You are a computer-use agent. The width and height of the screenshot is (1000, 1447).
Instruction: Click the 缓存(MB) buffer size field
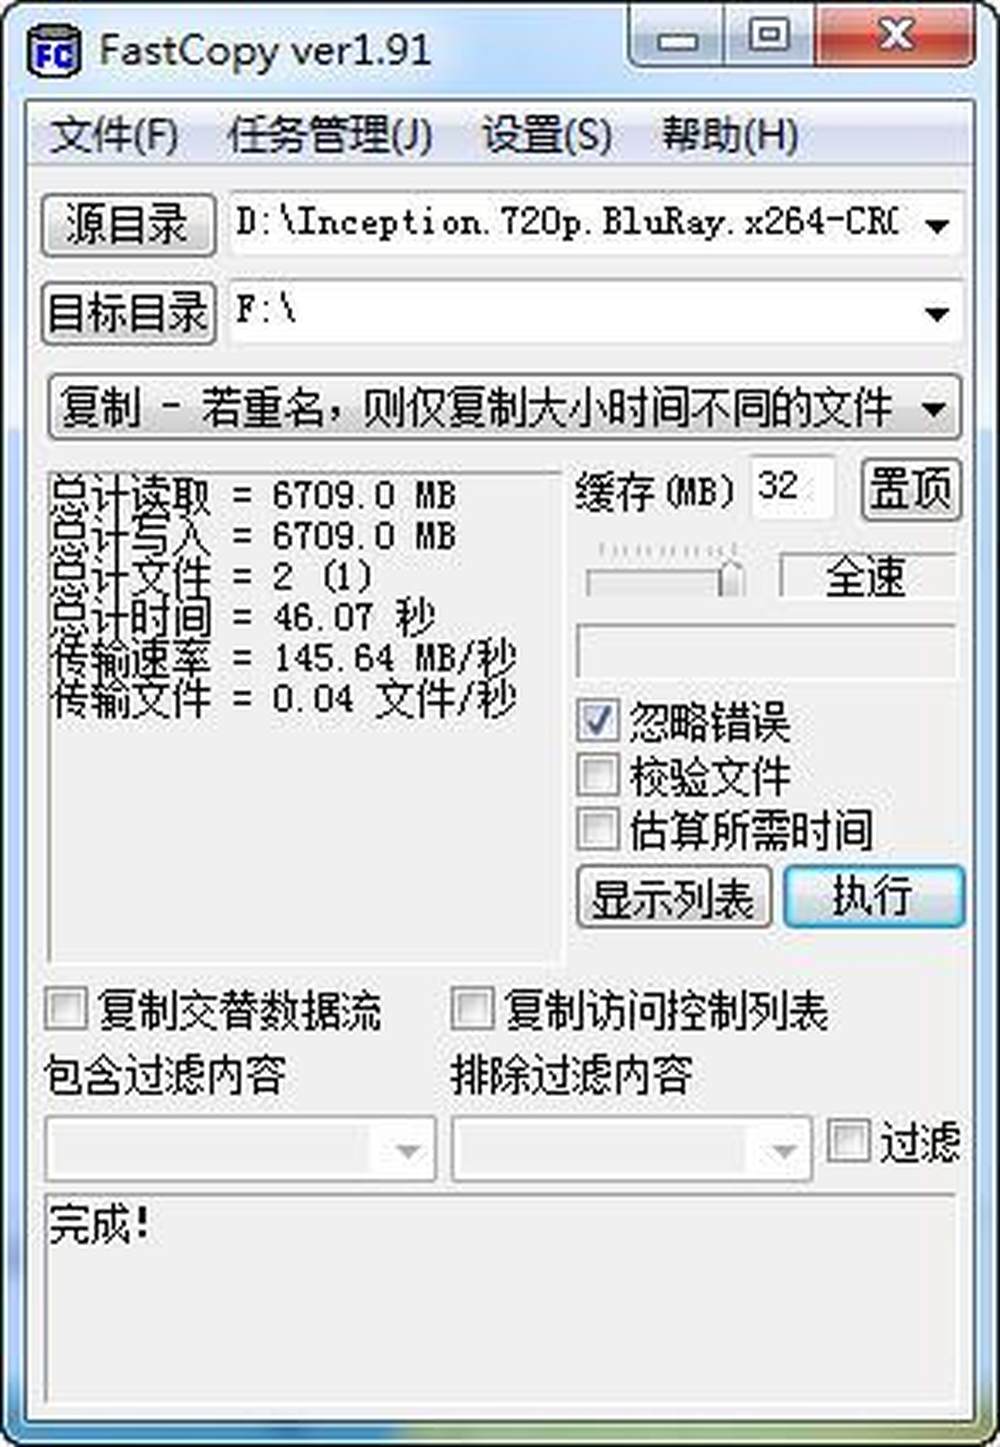[x=792, y=488]
